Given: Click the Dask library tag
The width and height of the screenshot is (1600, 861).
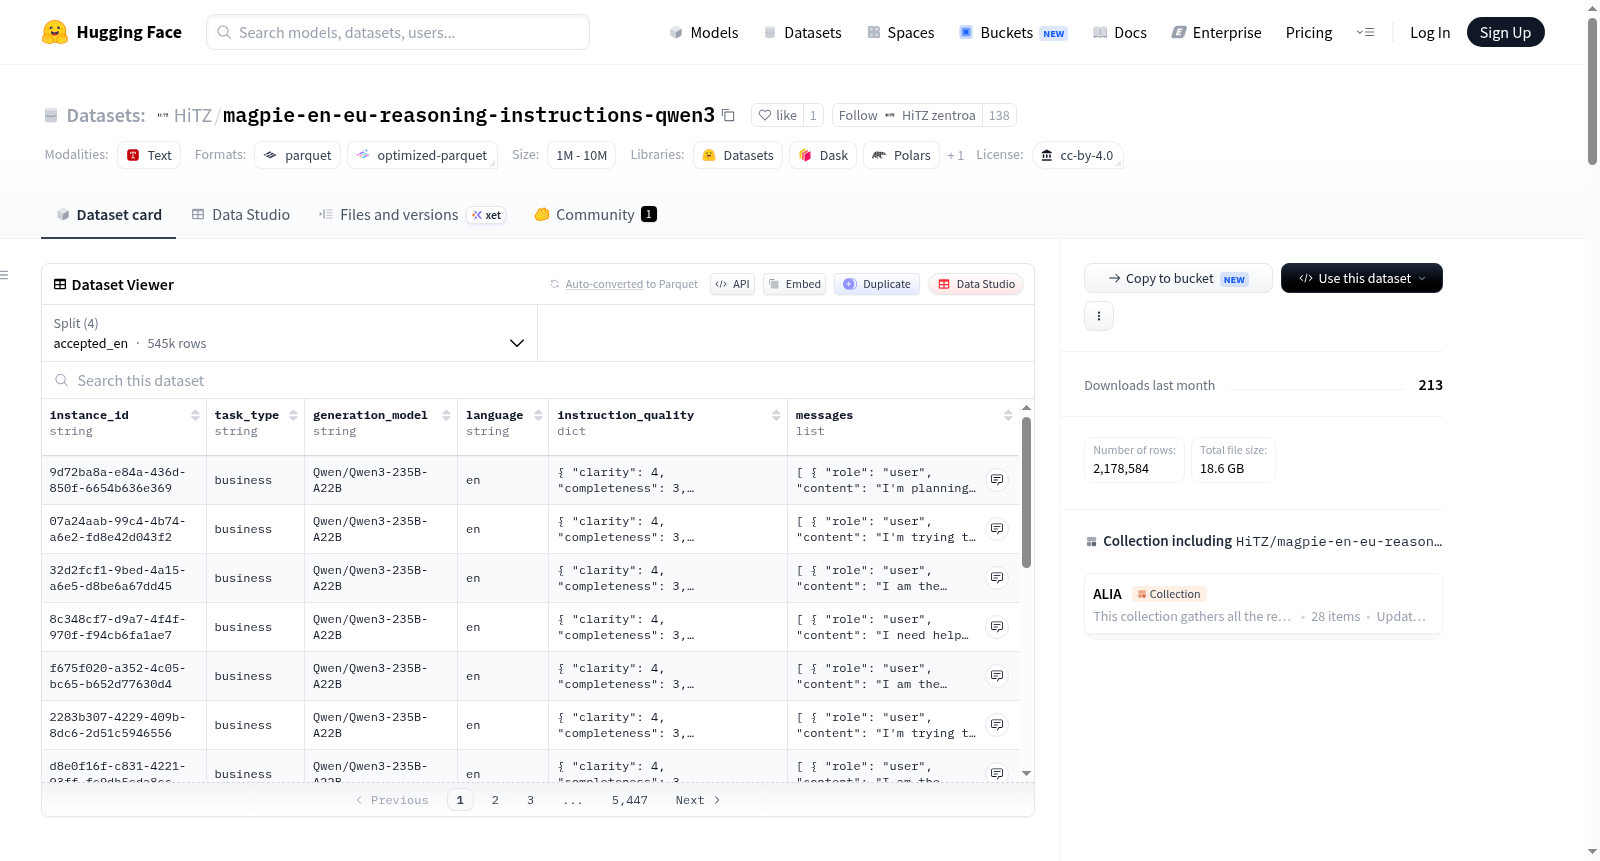Looking at the screenshot, I should point(823,155).
